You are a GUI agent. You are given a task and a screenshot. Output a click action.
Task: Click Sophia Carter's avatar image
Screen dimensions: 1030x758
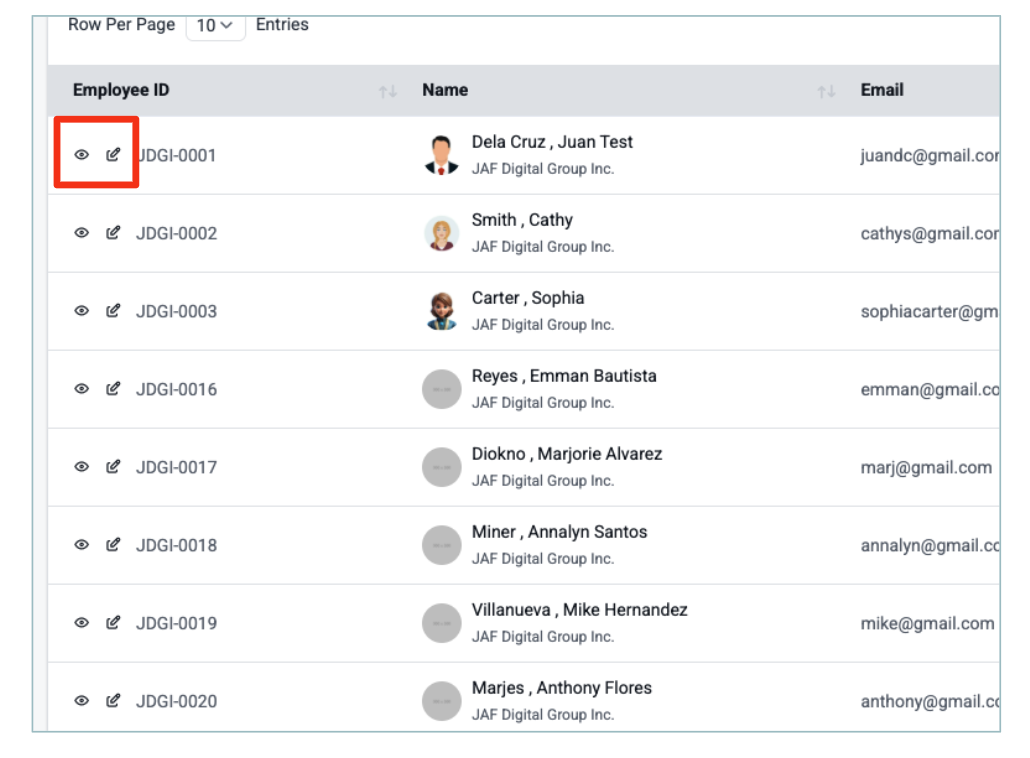point(441,312)
